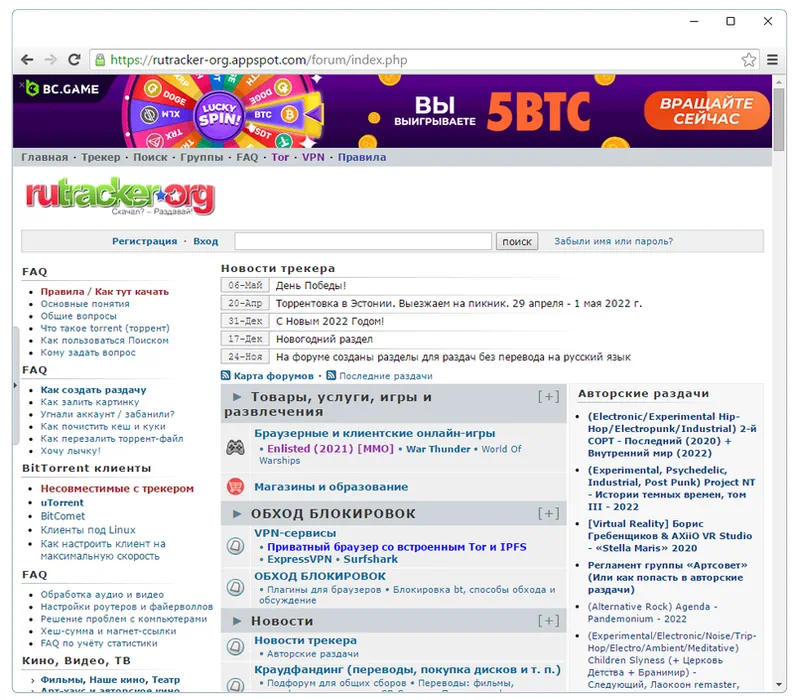The image size is (794, 700).
Task: Expand the [+] for Товары, услуги, игры
Action: coord(548,397)
